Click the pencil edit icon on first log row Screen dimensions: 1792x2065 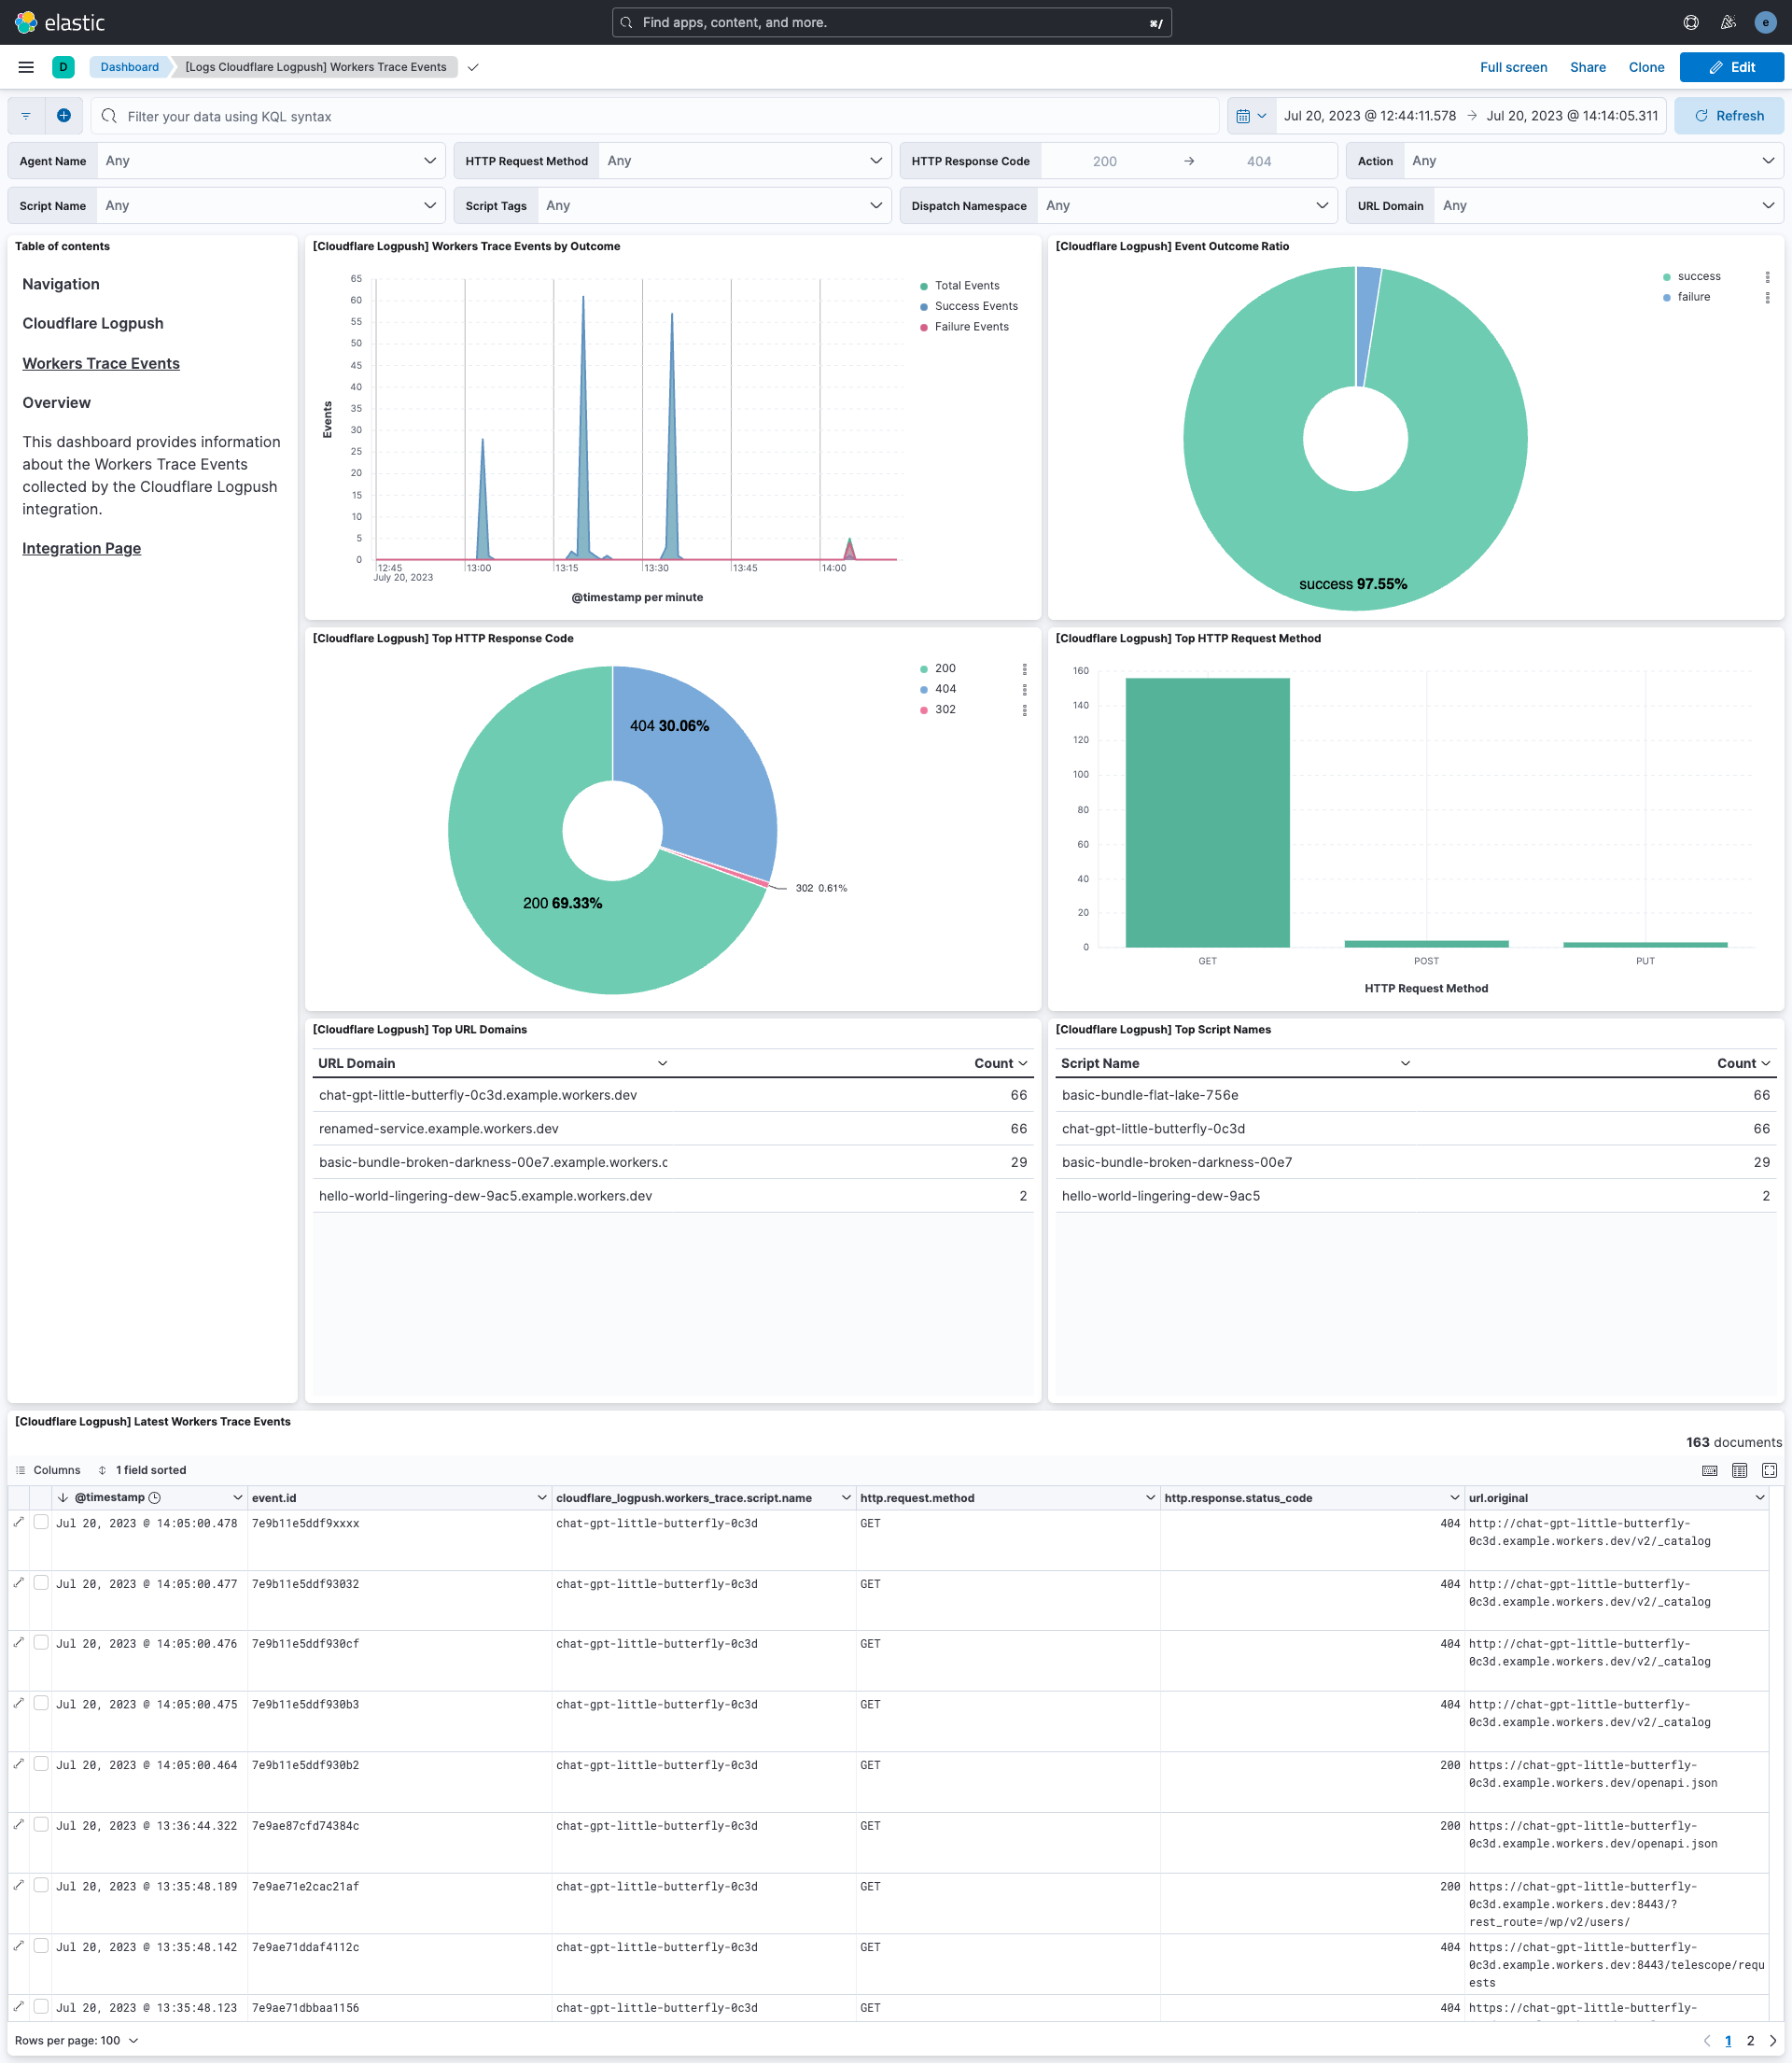tap(18, 1524)
